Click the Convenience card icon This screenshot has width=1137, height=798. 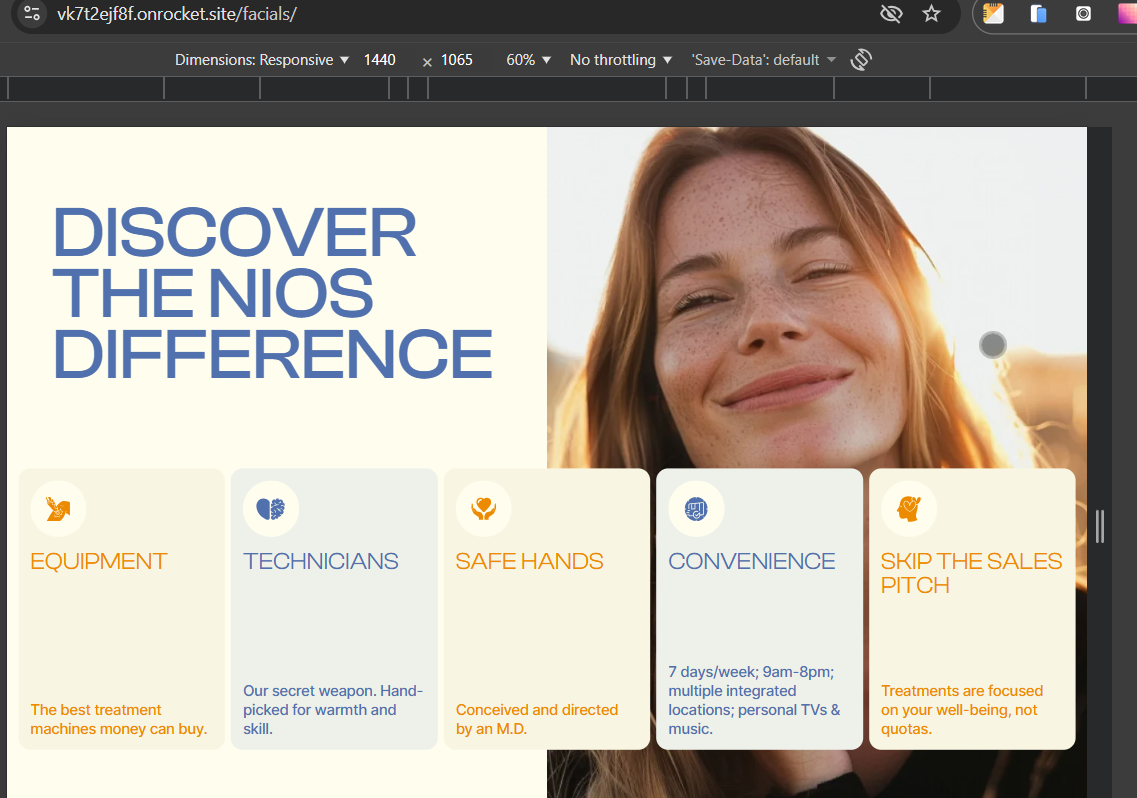click(x=696, y=509)
